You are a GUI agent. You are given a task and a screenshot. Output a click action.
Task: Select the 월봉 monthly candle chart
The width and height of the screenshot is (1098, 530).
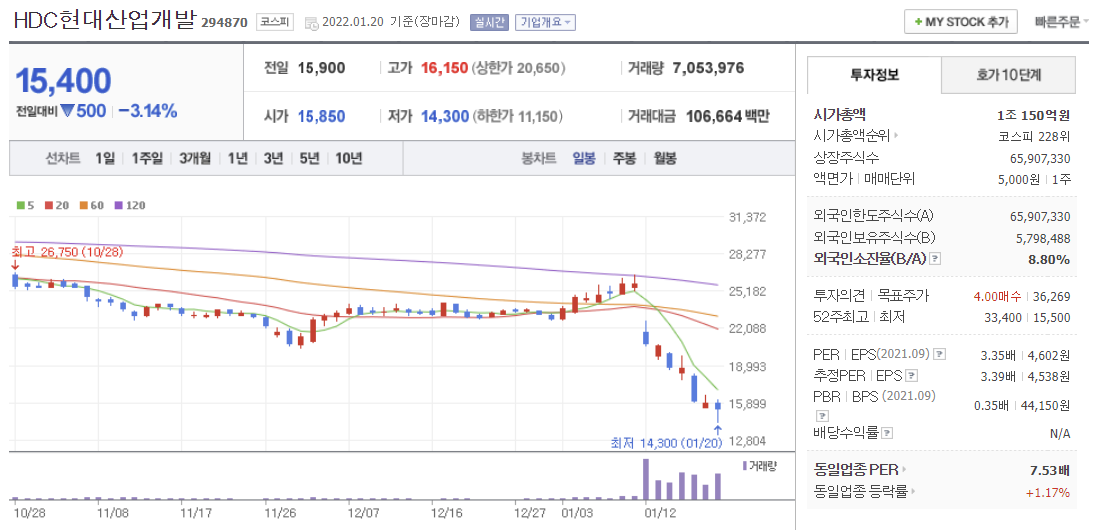coord(665,159)
